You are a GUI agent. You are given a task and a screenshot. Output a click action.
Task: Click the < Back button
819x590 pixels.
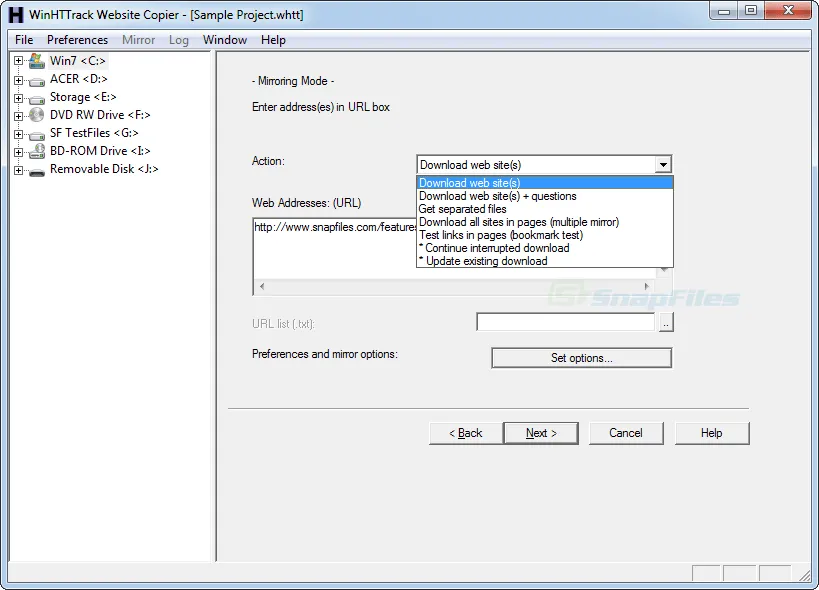coord(466,433)
